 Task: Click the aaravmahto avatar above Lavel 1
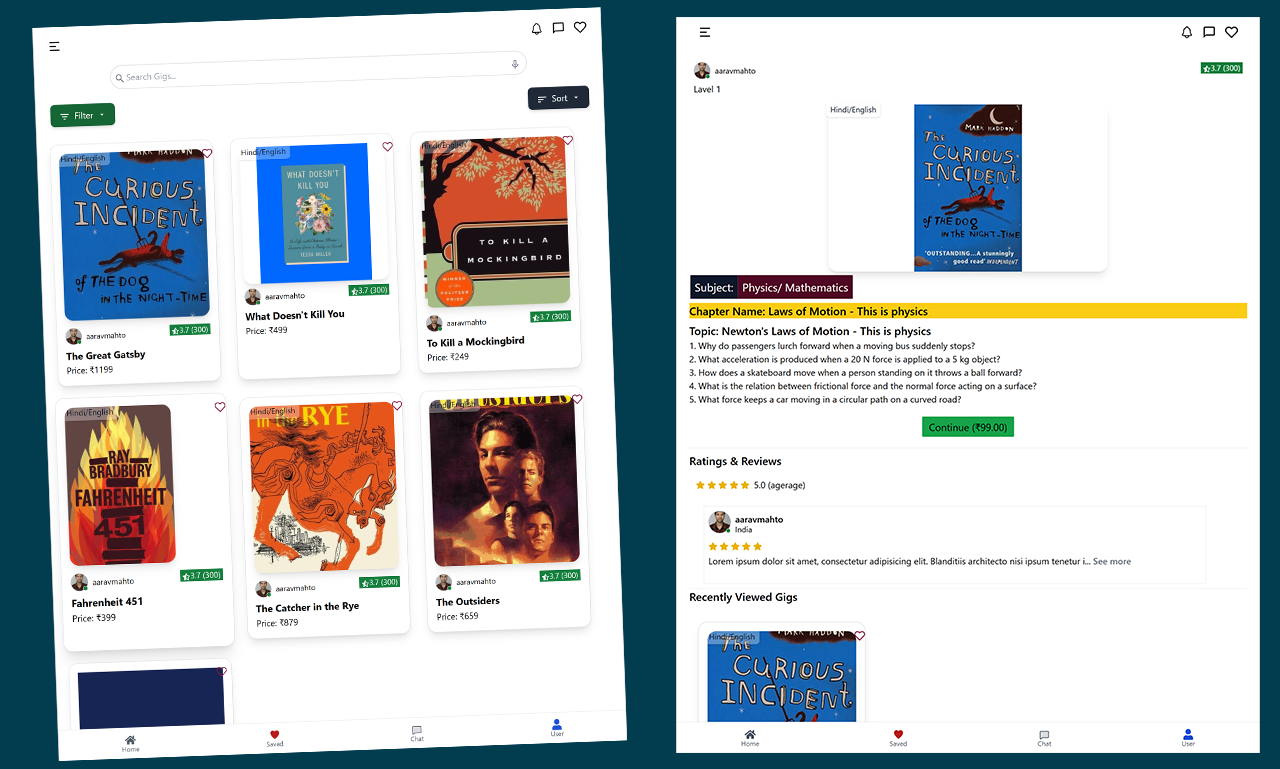tap(702, 71)
